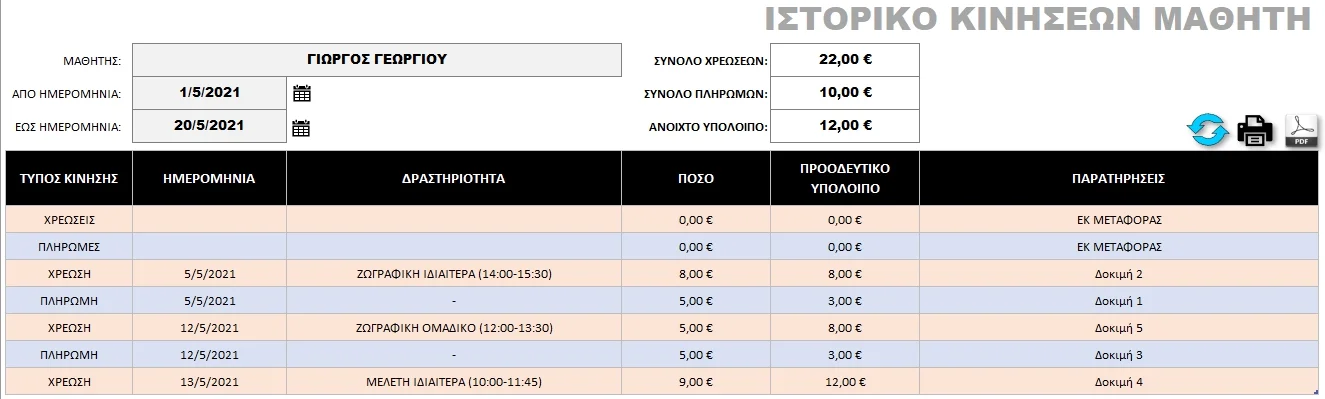Viewport: 1325px width, 399px height.
Task: Export report with the PDF icon
Action: (1300, 131)
